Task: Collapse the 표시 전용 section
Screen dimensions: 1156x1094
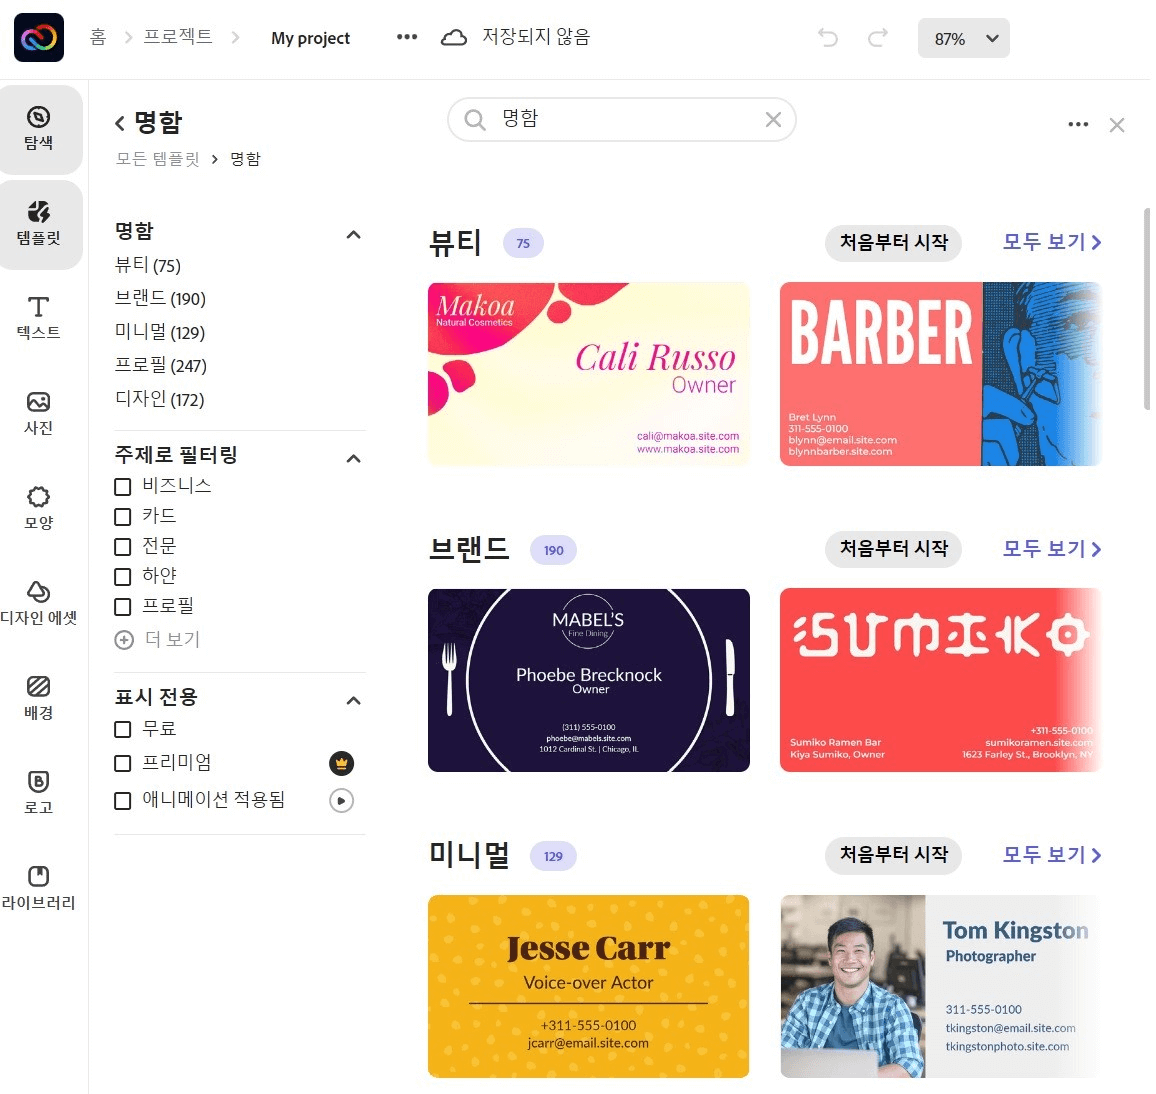Action: [354, 700]
